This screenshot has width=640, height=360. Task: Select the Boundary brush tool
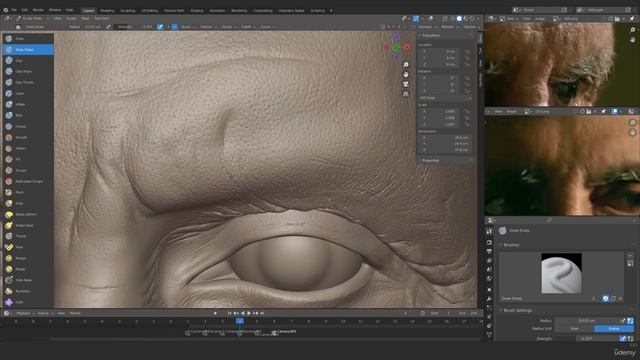[x=28, y=291]
